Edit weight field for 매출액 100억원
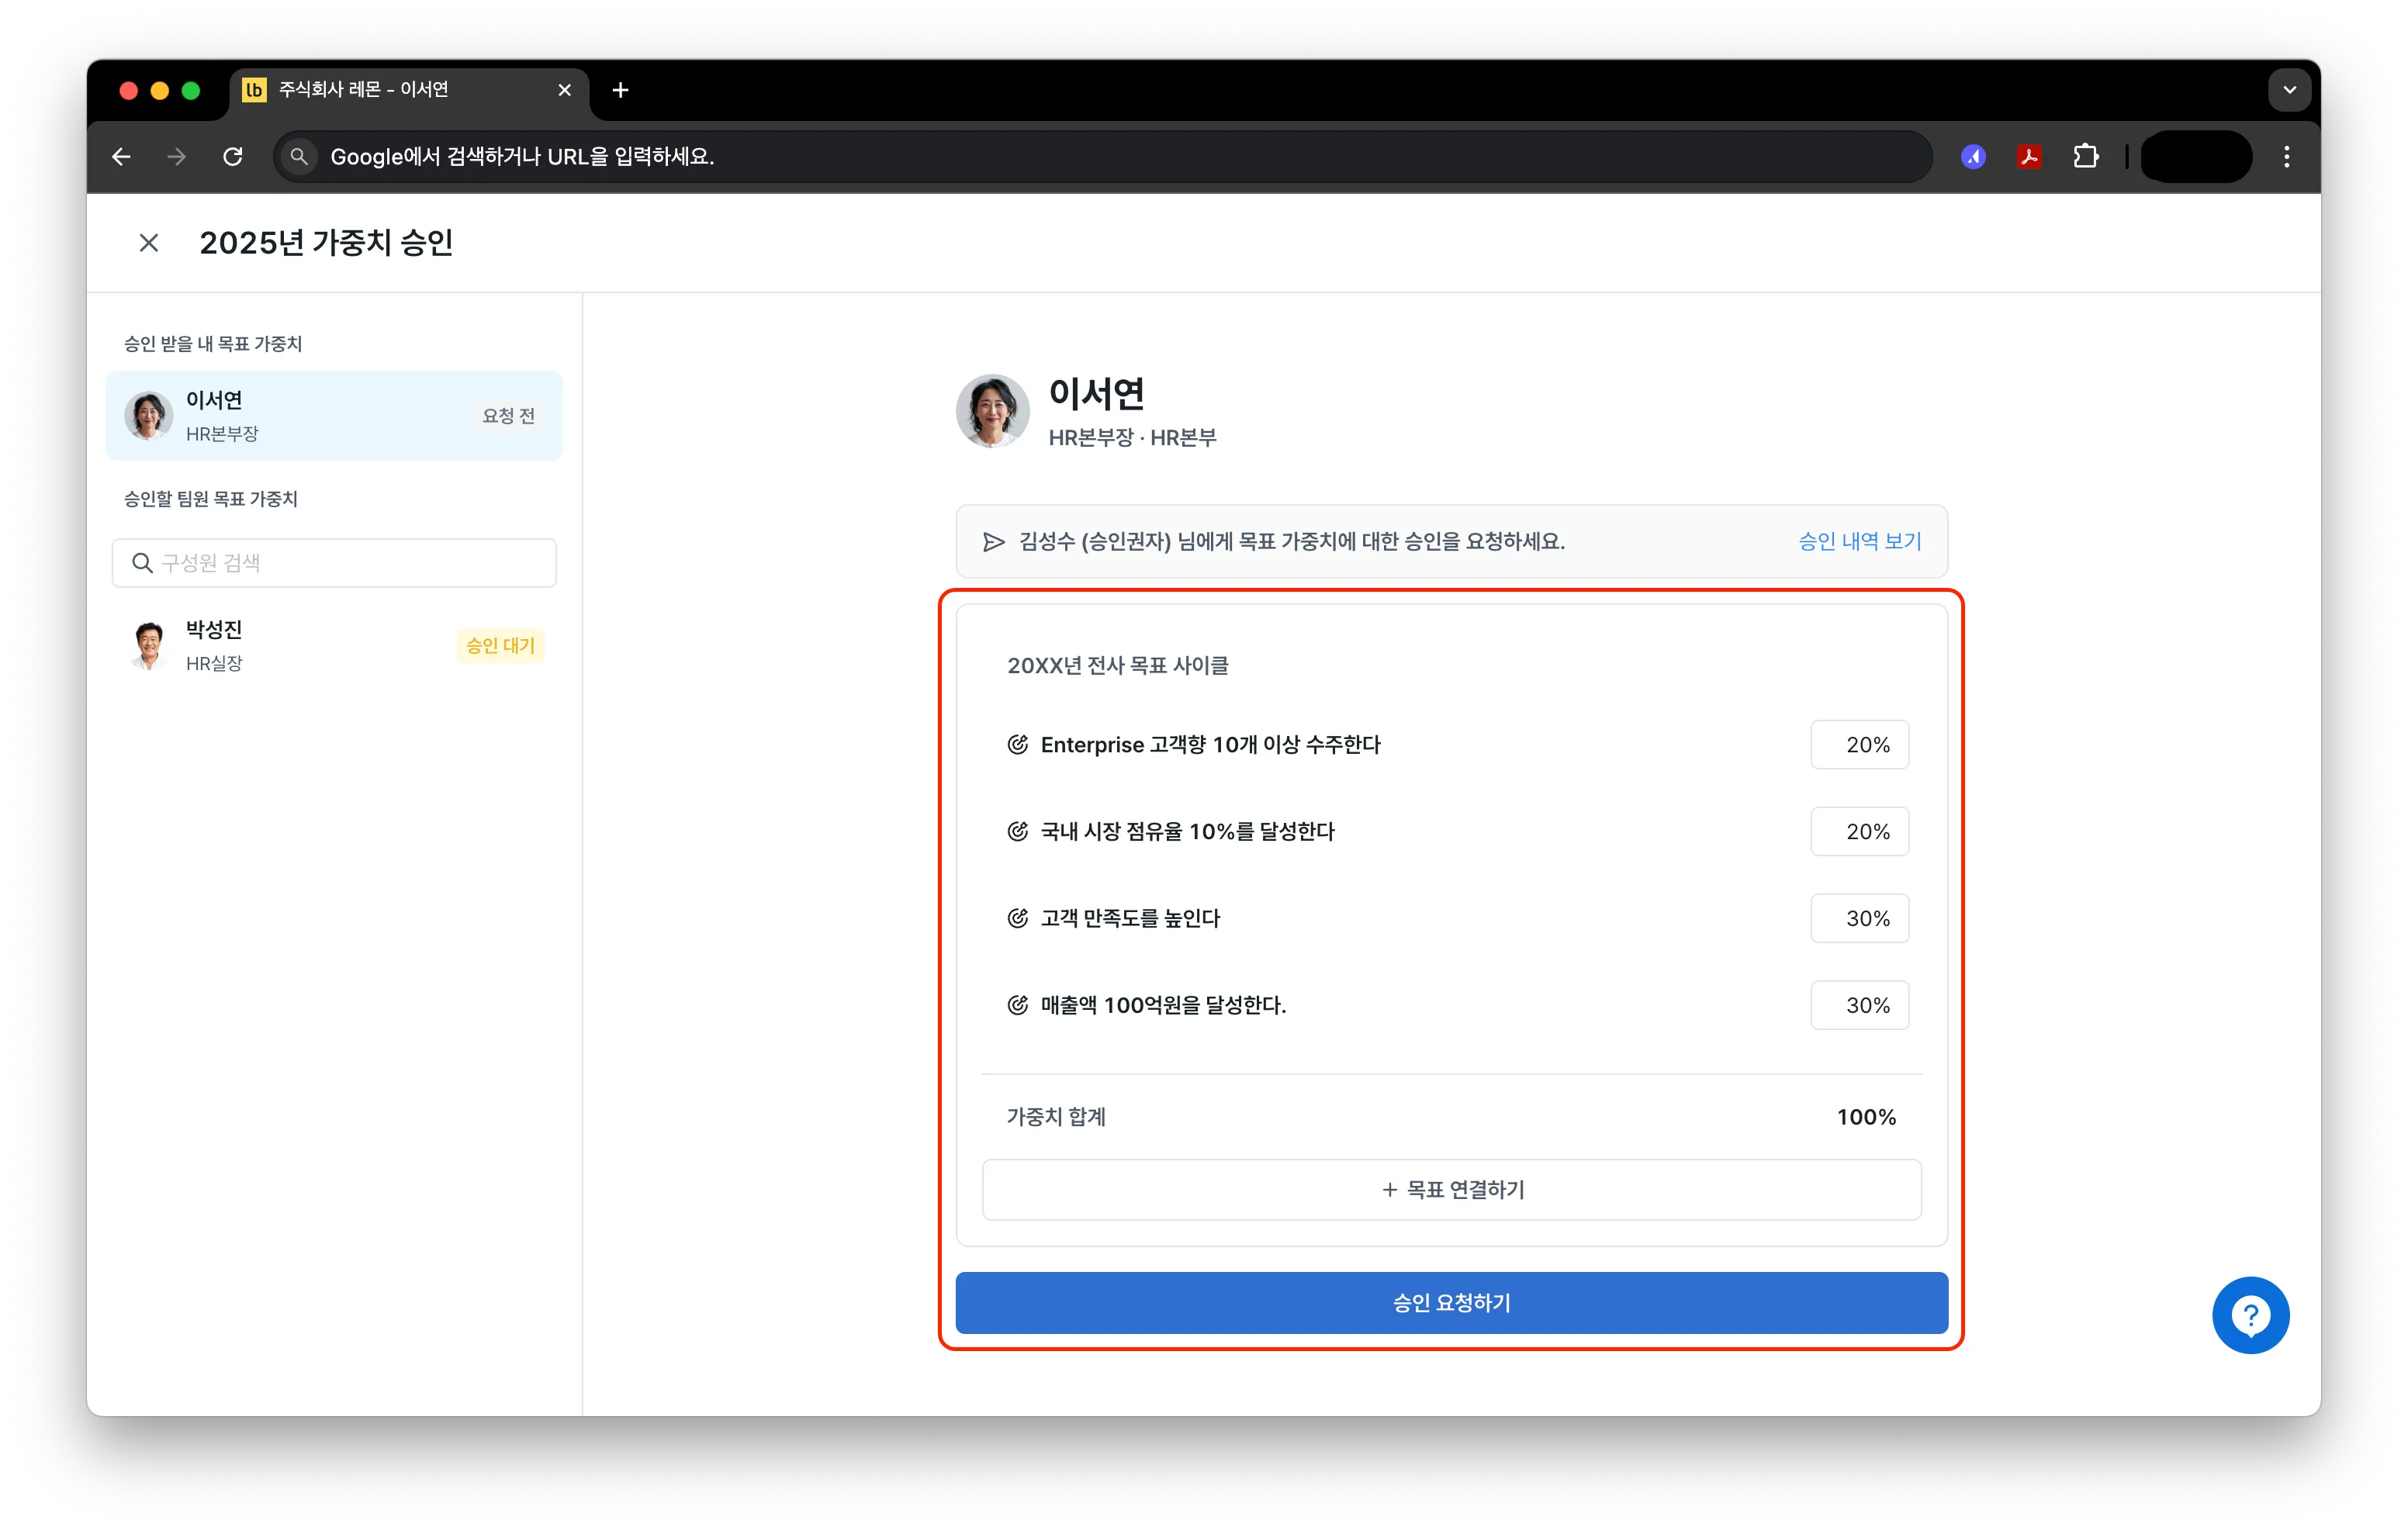Image resolution: width=2408 pixels, height=1531 pixels. tap(1859, 1005)
